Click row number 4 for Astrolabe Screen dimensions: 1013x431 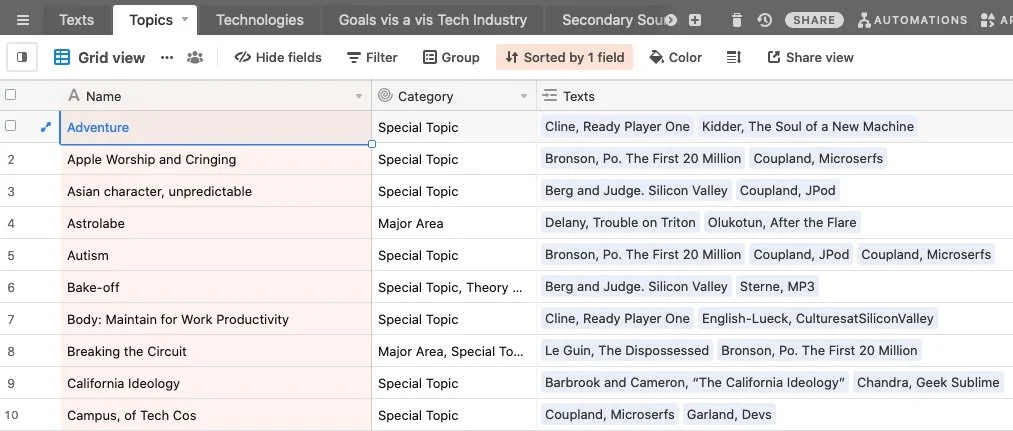pos(11,224)
